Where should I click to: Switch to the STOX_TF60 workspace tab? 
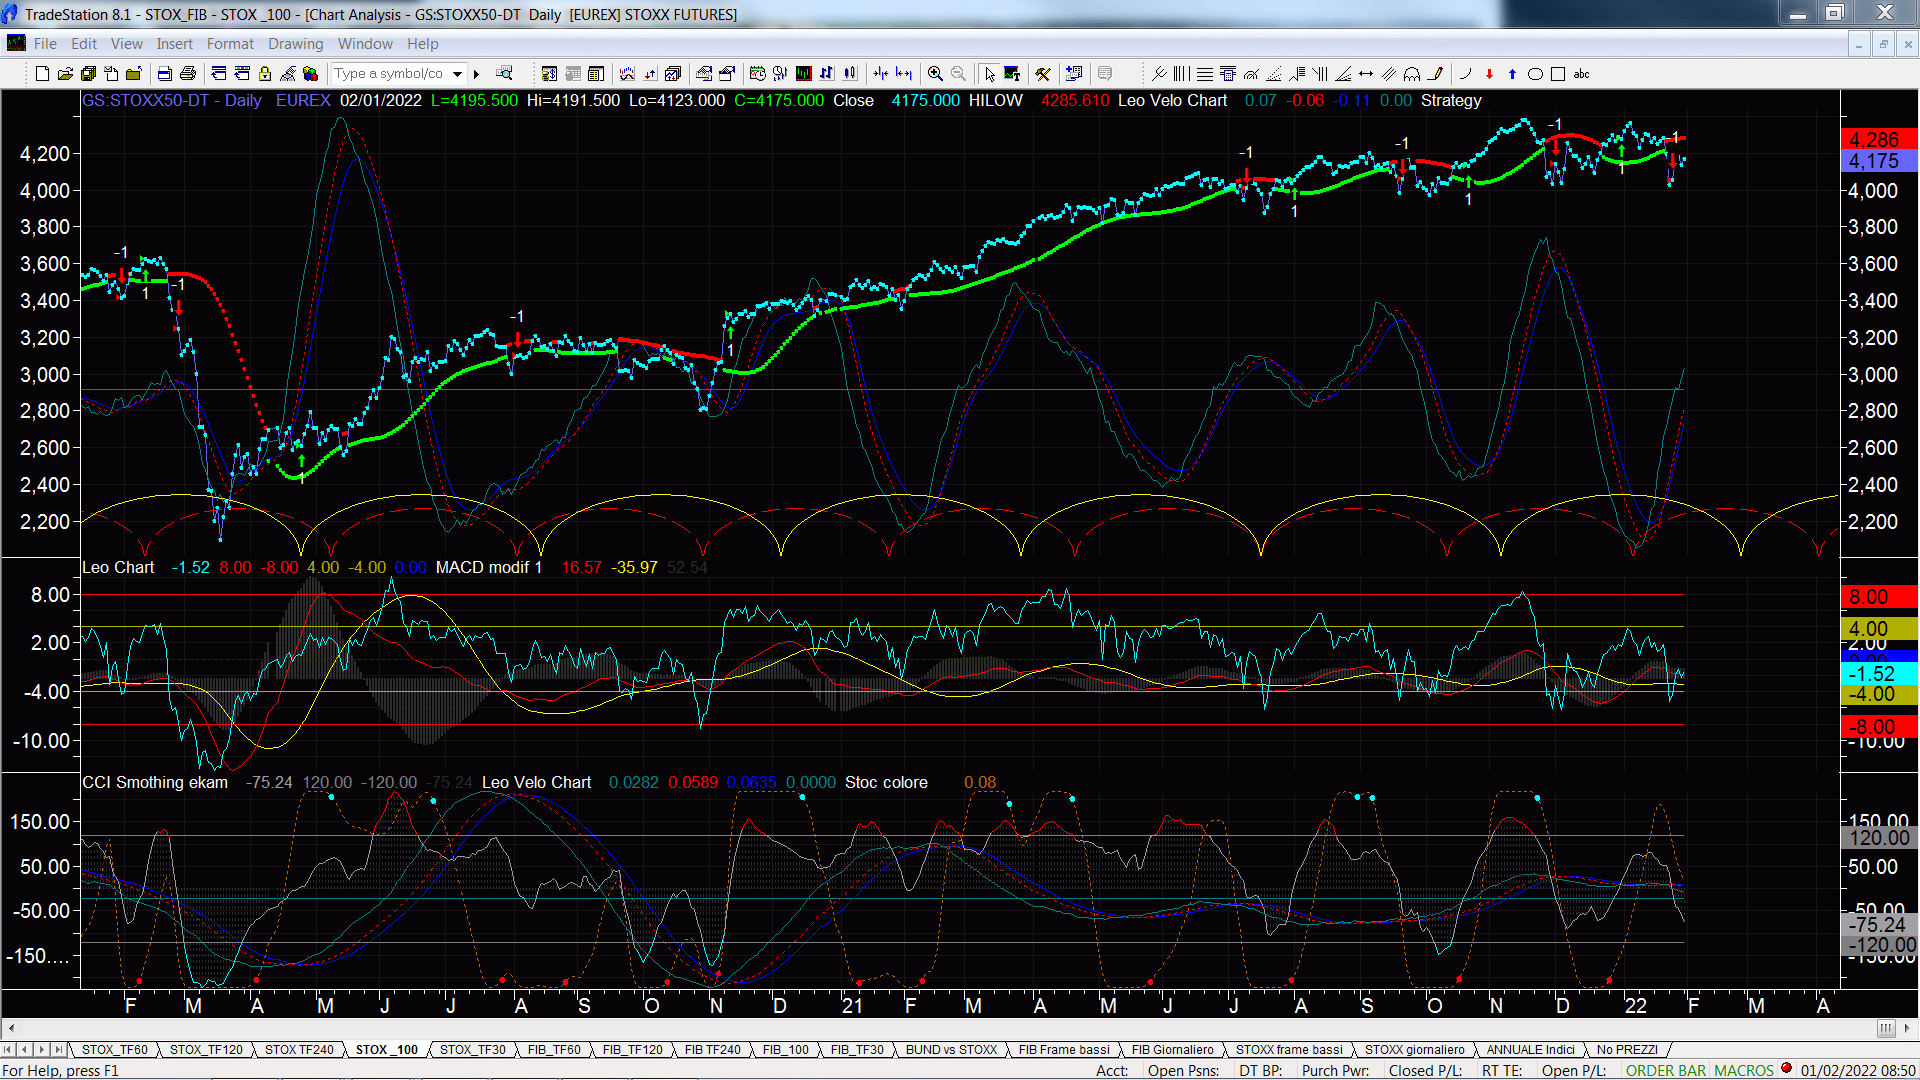click(115, 1050)
